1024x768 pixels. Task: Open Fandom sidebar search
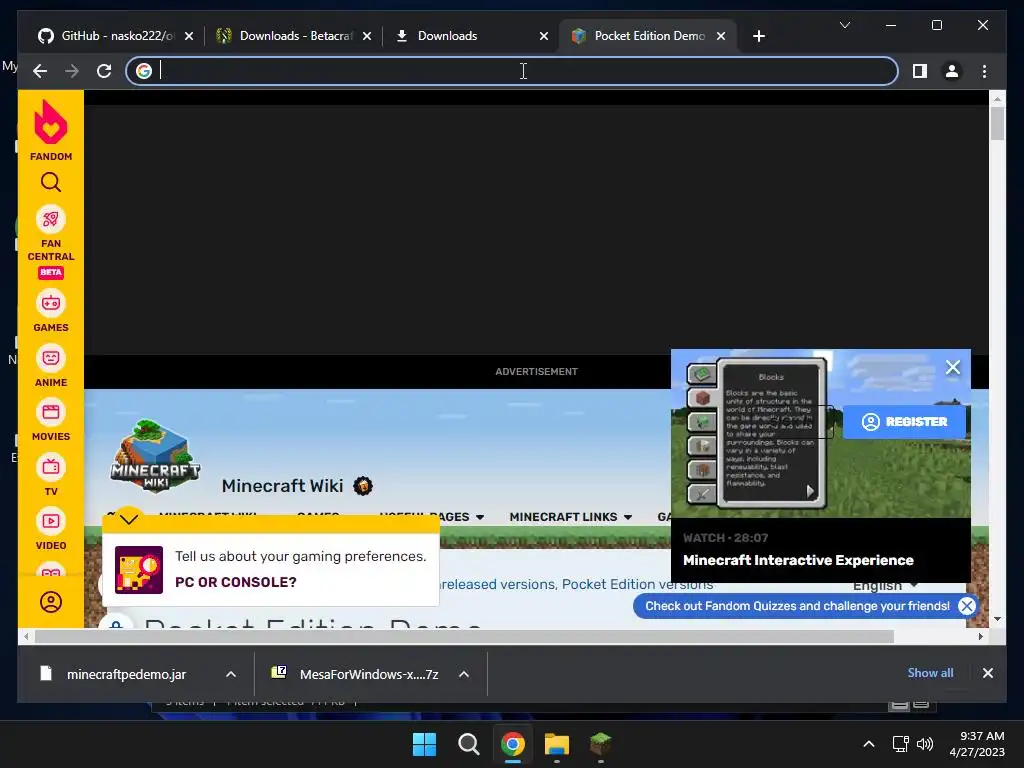tap(50, 182)
